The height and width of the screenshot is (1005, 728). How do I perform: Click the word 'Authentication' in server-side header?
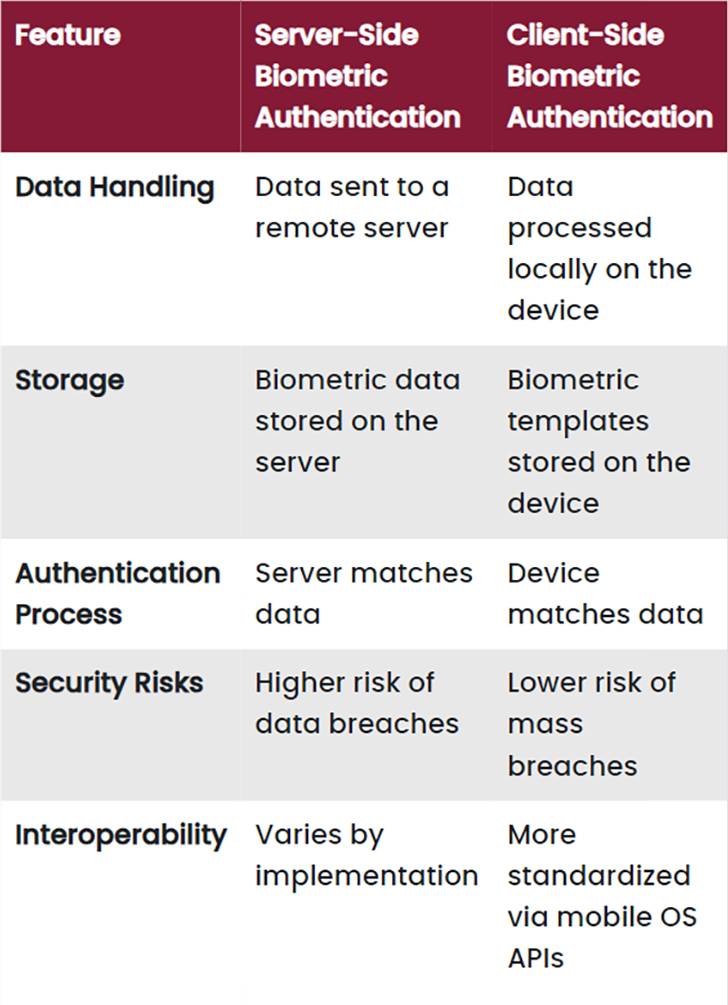358,117
